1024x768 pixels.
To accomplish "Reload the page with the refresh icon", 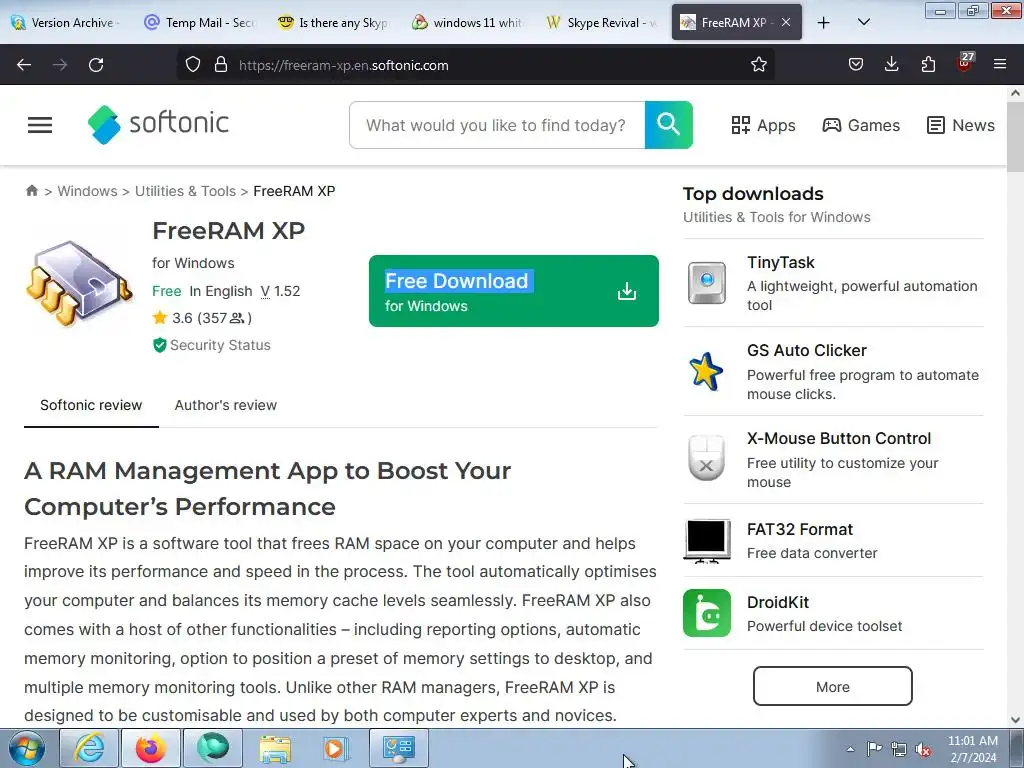I will pyautogui.click(x=96, y=65).
